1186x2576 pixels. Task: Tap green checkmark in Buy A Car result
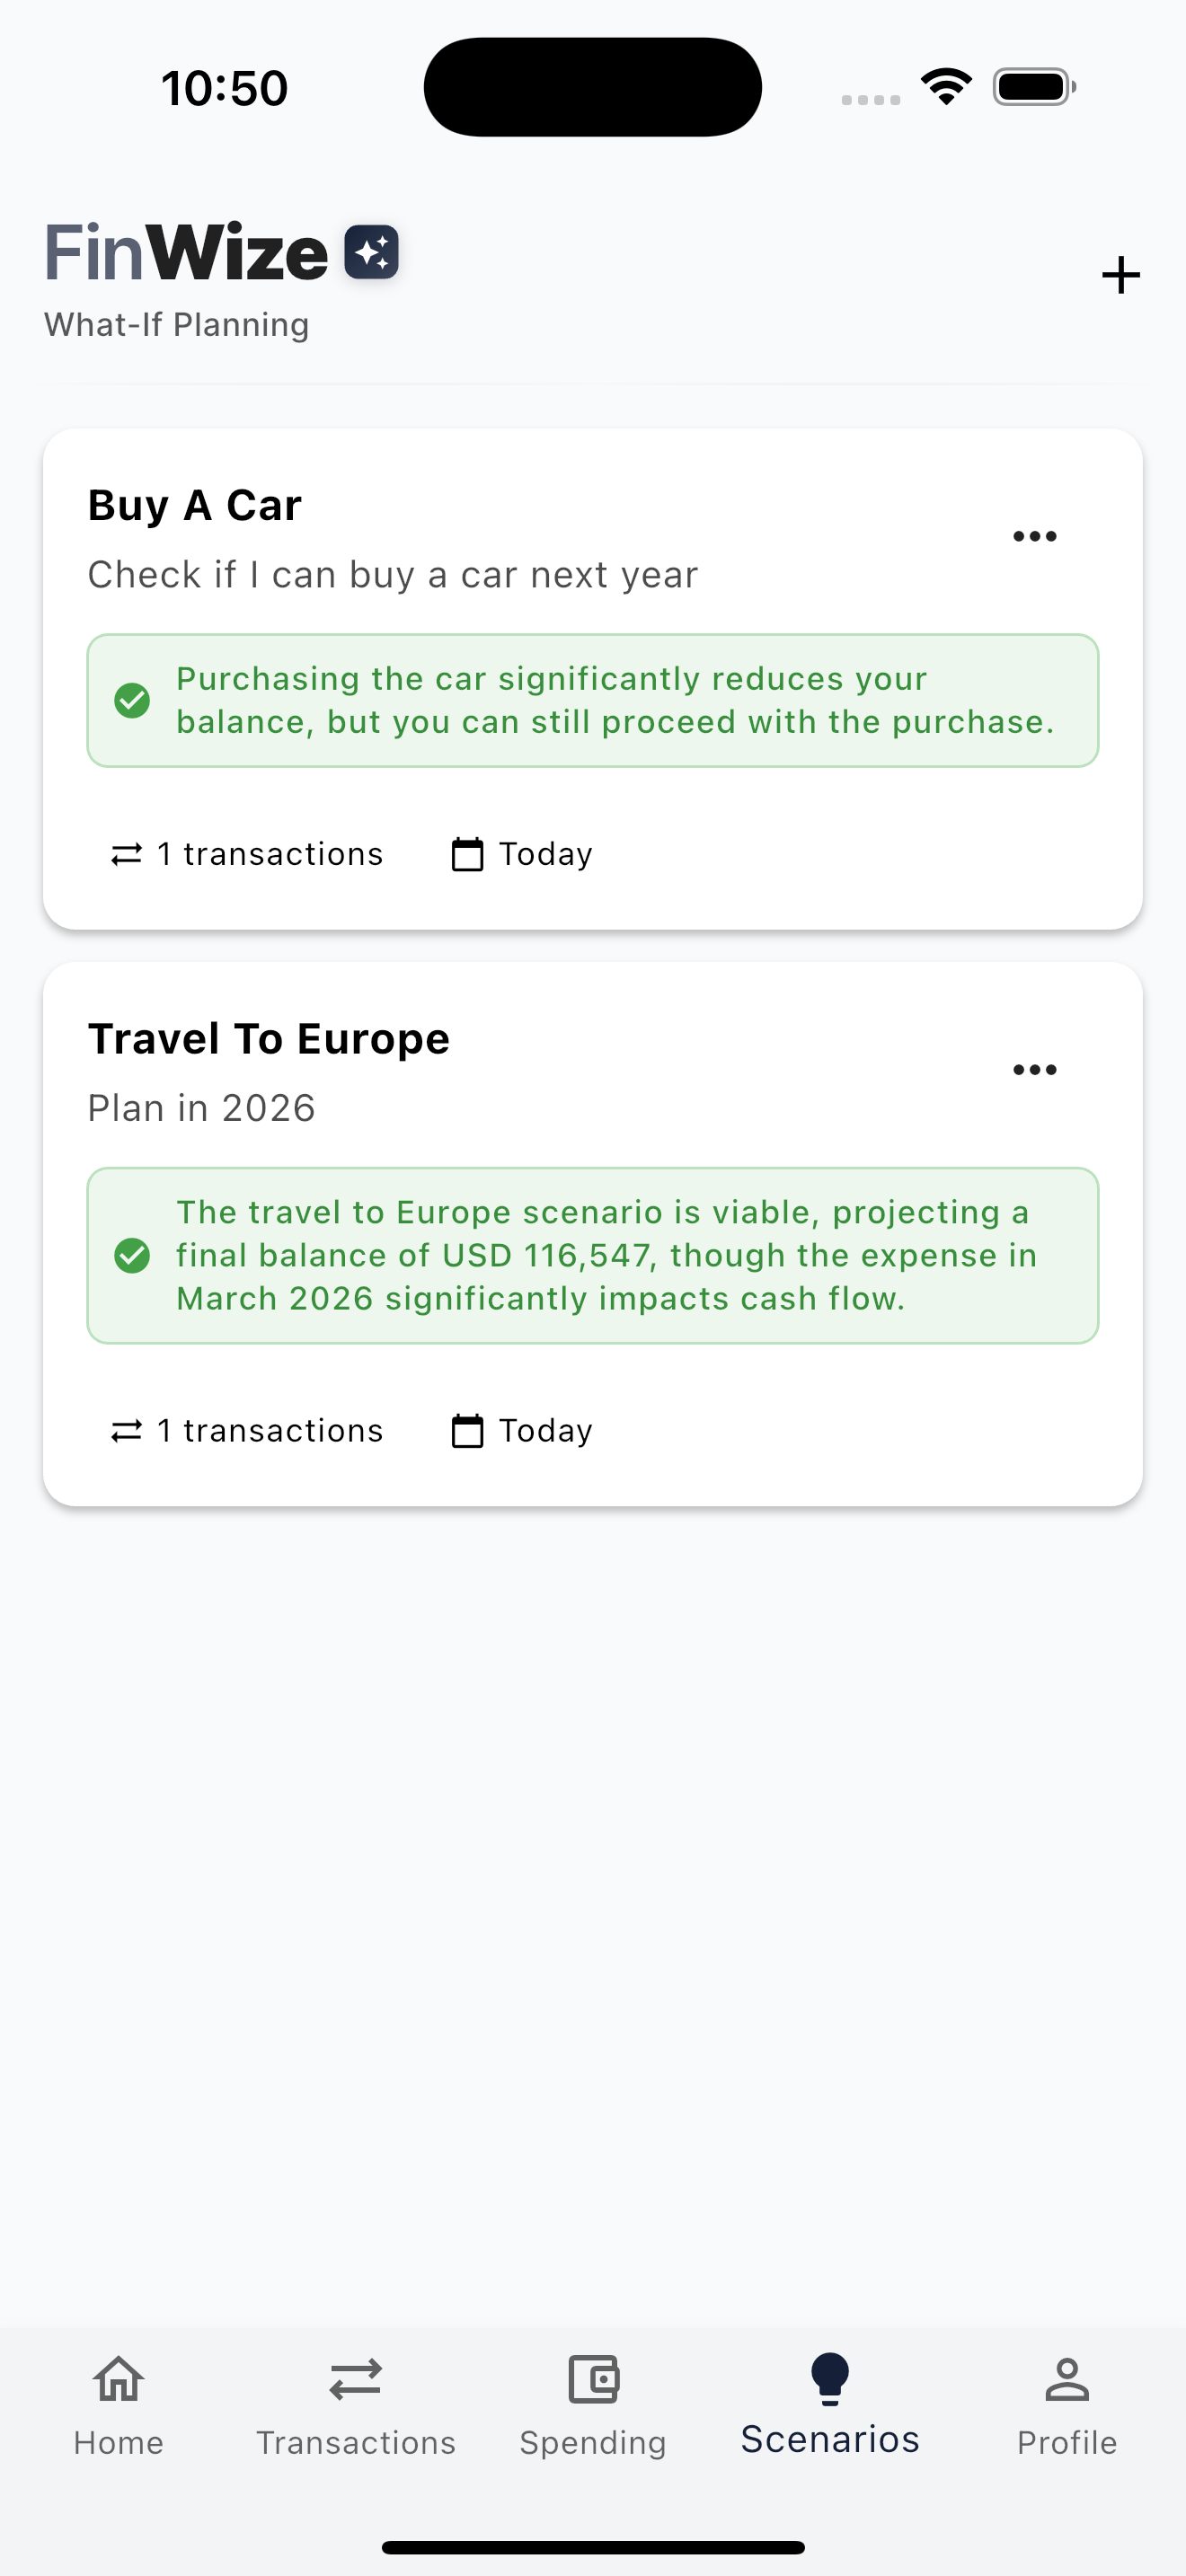132,700
